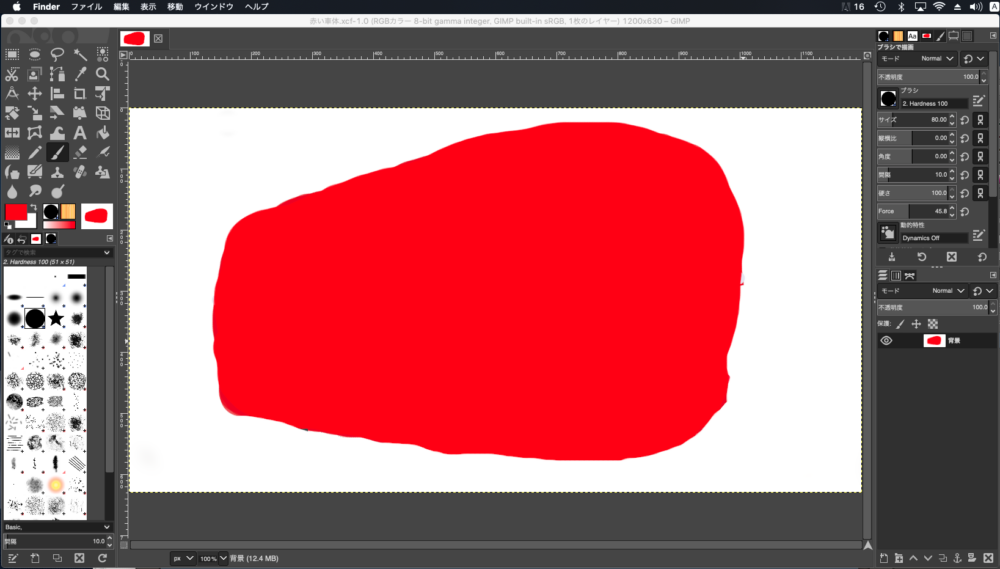Pick the Zoom magnifier tool

tap(102, 74)
